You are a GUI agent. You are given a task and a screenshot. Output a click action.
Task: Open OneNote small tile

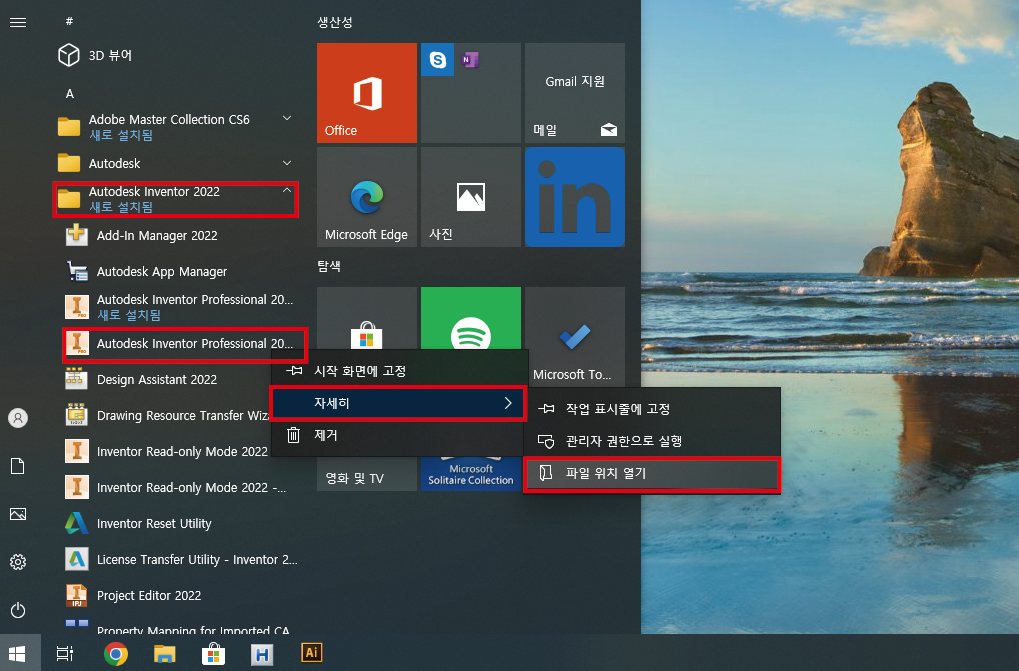[x=470, y=60]
